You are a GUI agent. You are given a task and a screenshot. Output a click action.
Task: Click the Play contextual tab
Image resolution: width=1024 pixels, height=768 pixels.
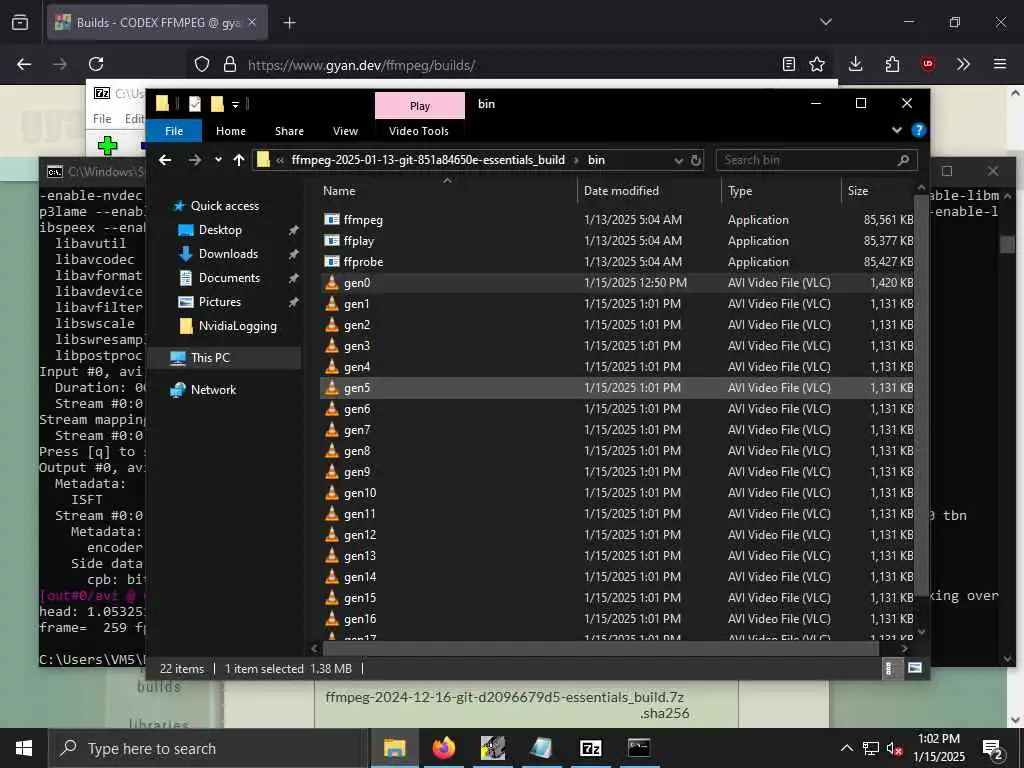(x=420, y=105)
